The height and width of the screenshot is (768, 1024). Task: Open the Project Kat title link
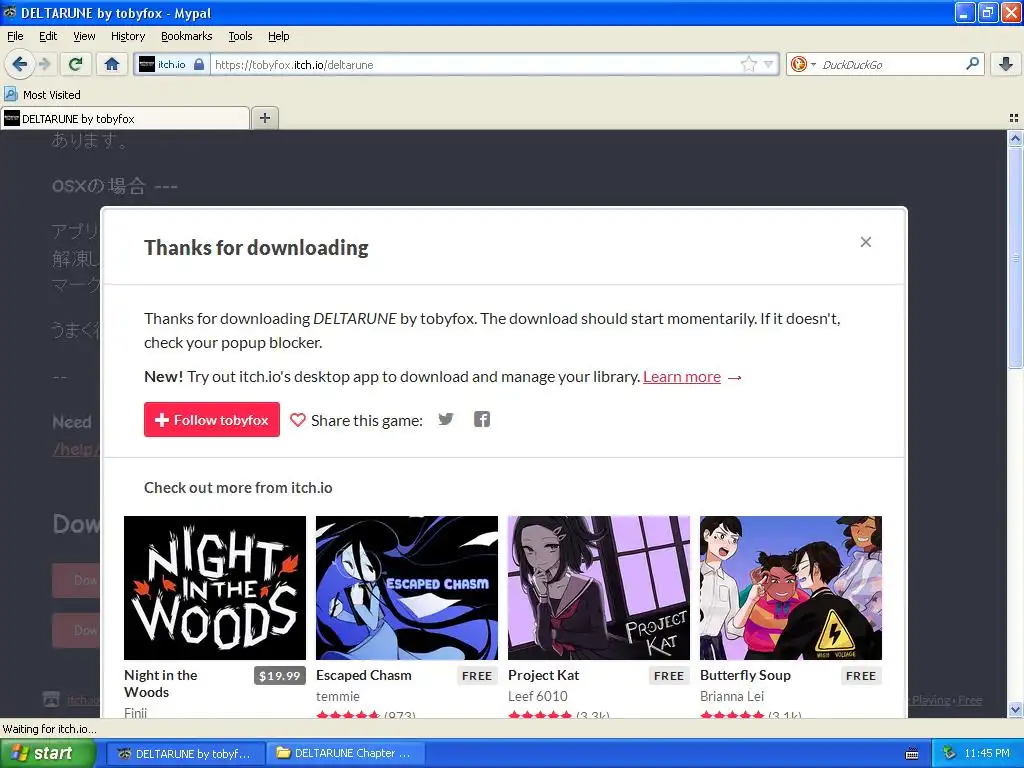tap(543, 675)
